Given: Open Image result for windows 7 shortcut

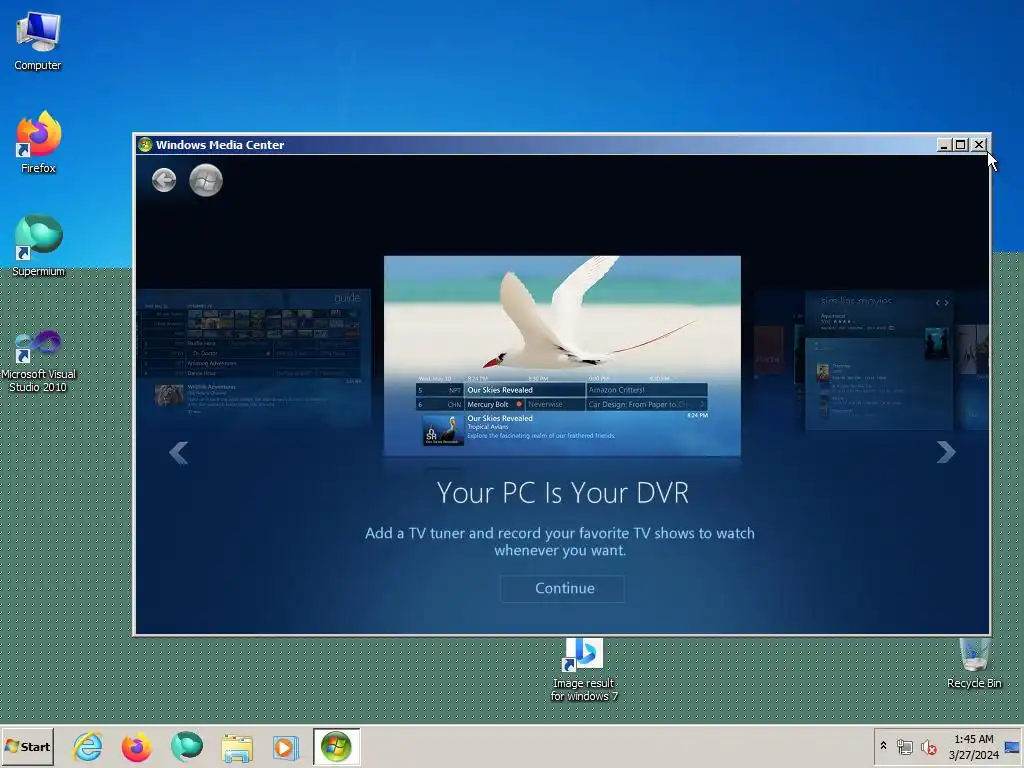Looking at the screenshot, I should click(584, 671).
